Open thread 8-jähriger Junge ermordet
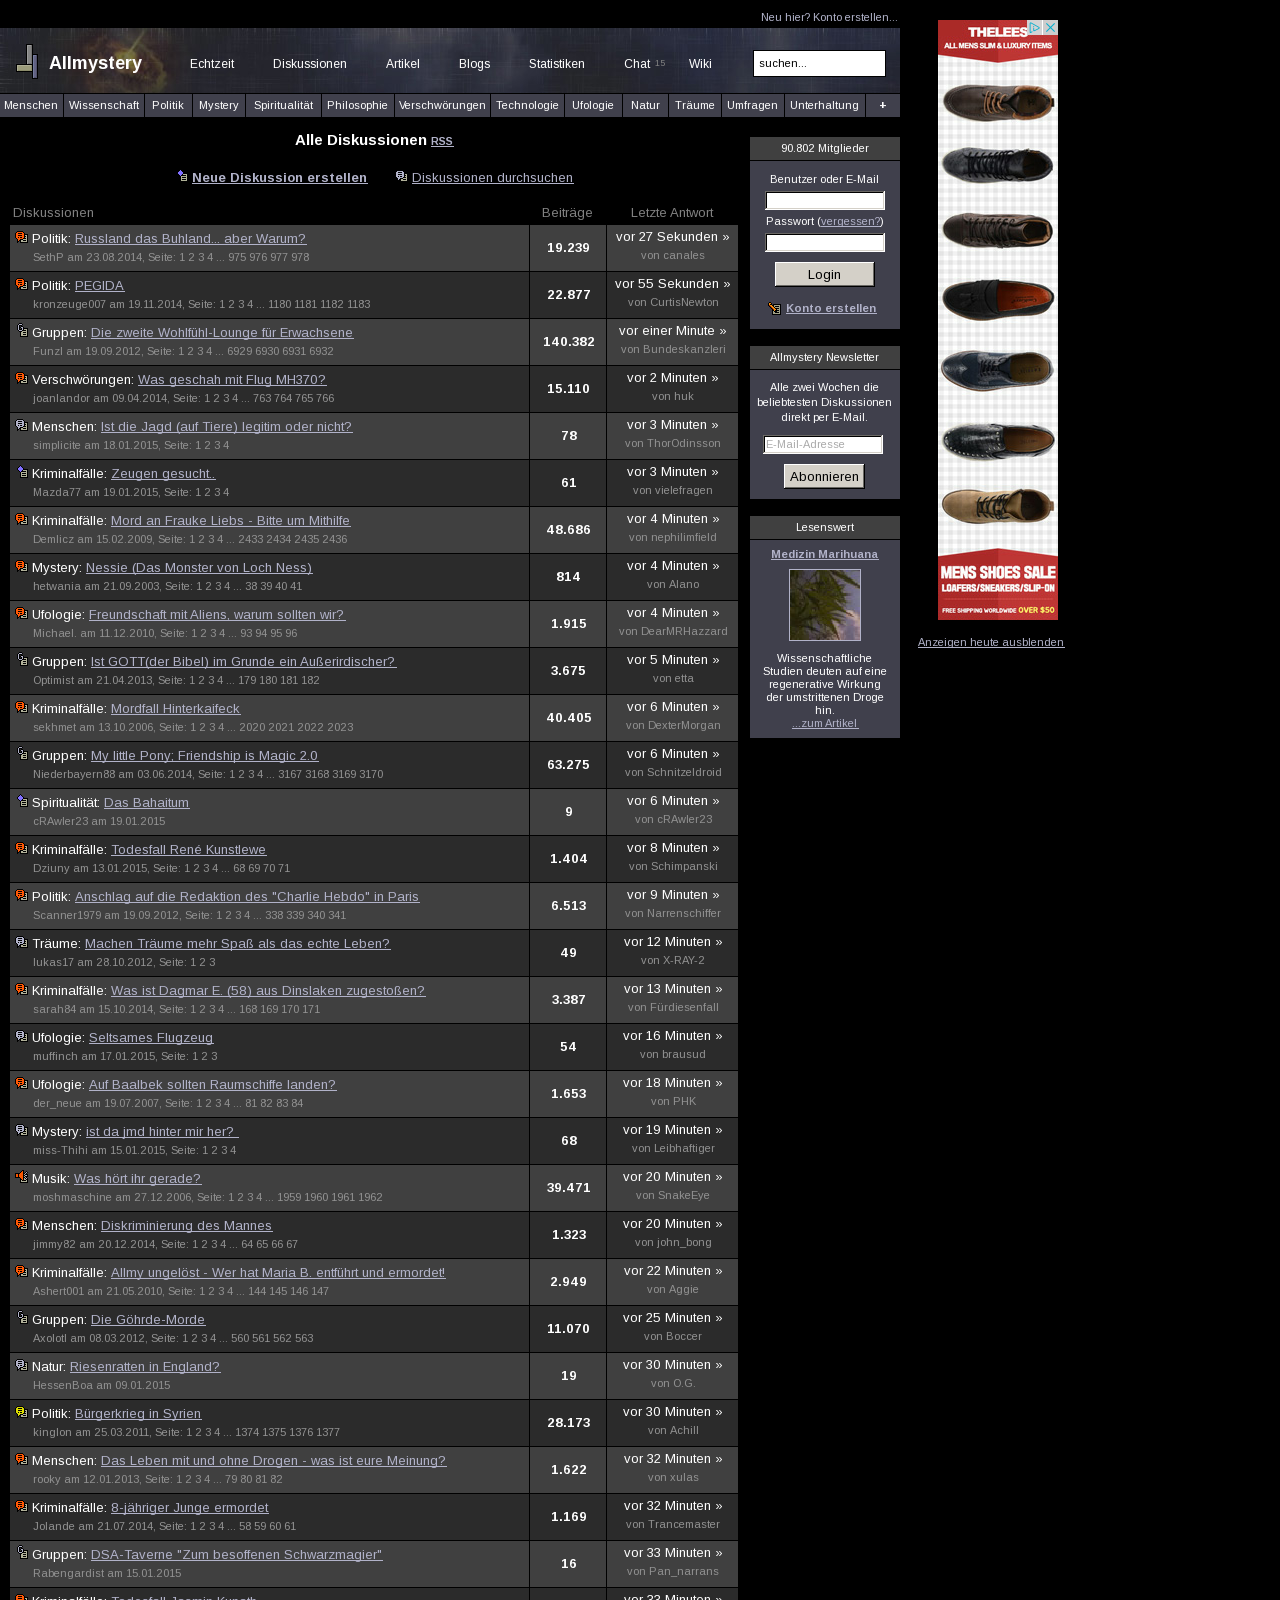 click(x=190, y=1507)
